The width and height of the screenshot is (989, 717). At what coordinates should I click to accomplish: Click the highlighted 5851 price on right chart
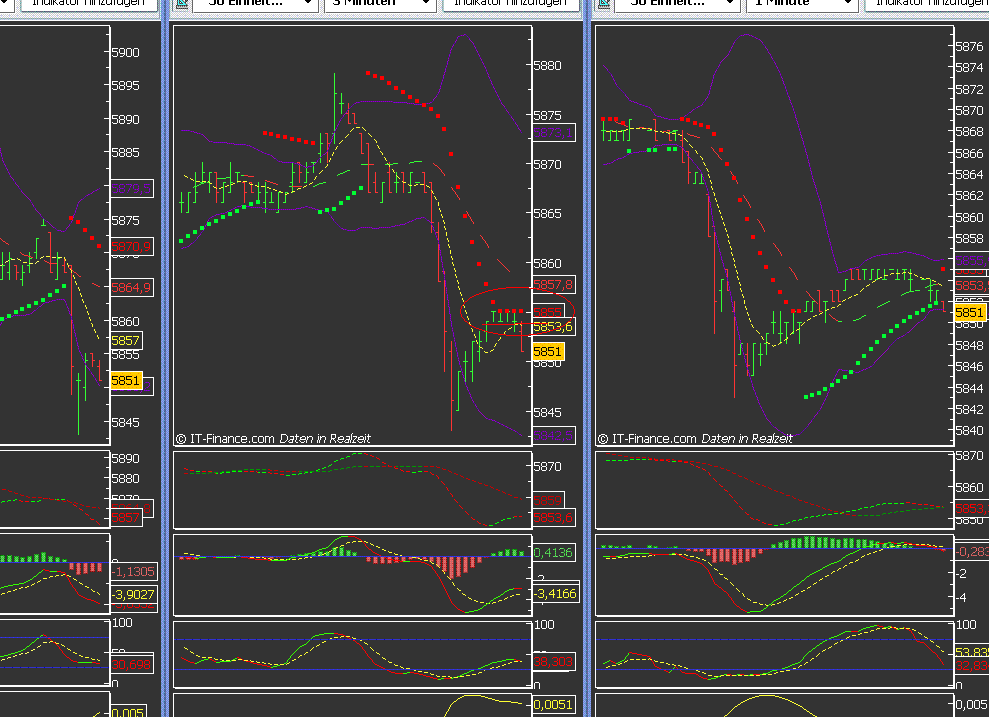tap(969, 312)
